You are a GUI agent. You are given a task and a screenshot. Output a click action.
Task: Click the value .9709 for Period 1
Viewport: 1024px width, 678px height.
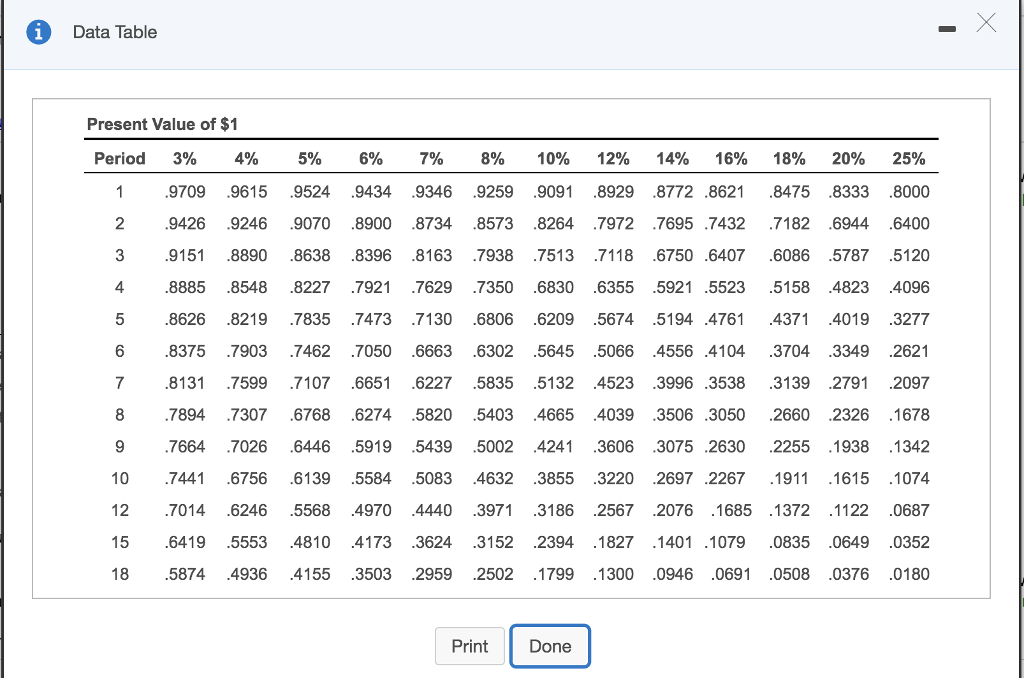click(x=187, y=191)
